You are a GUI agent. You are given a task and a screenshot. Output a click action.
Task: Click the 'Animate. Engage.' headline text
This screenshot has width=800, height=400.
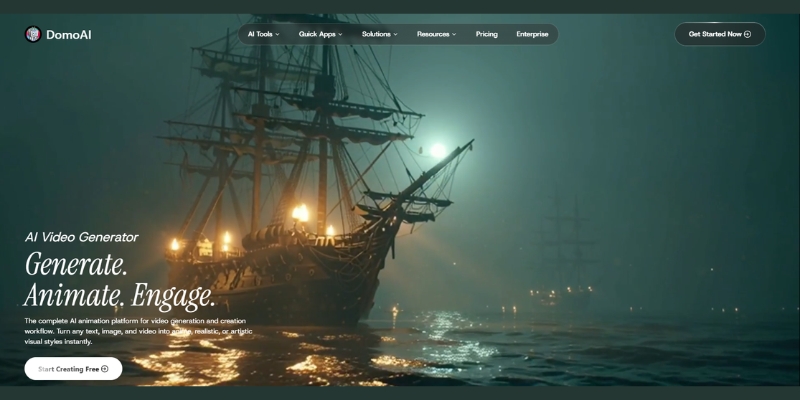pyautogui.click(x=120, y=295)
